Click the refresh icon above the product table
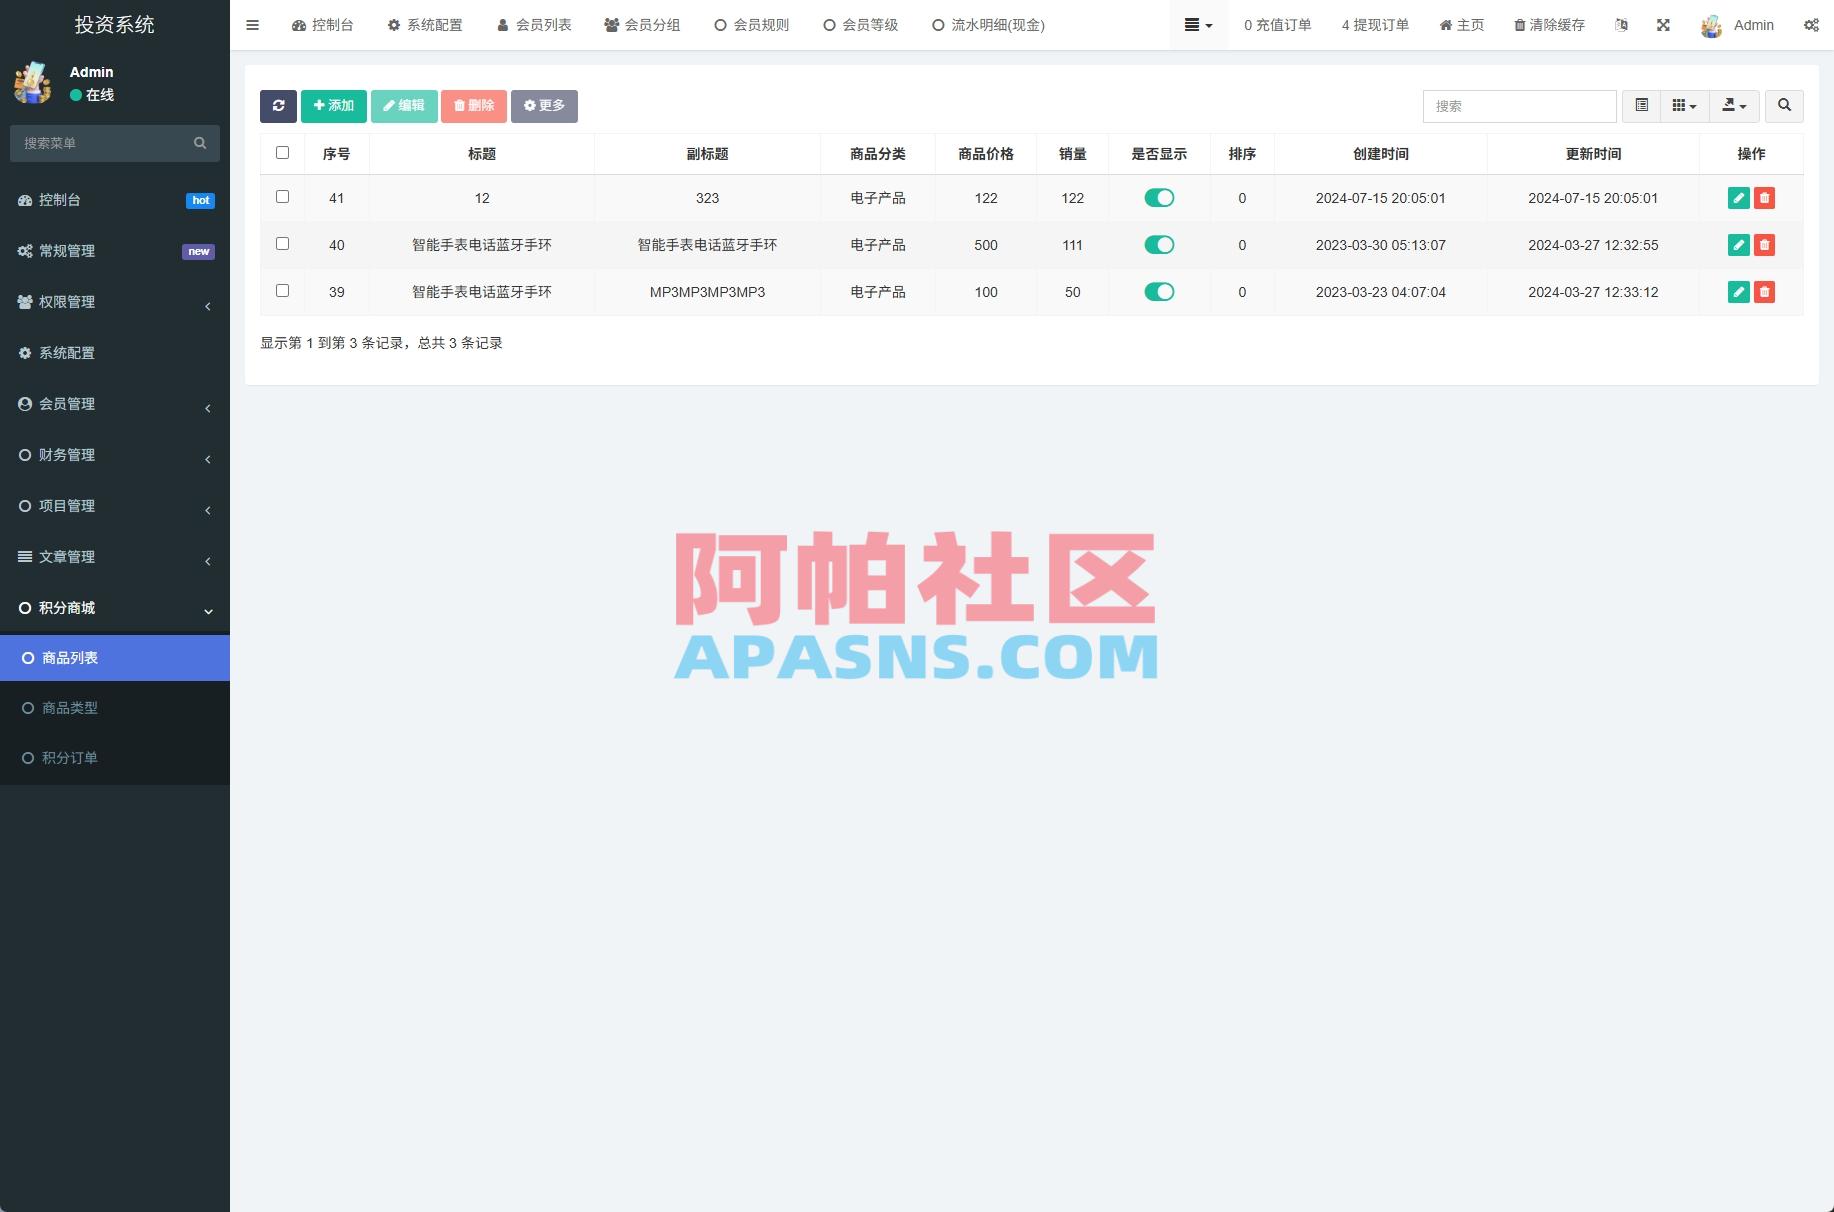The height and width of the screenshot is (1212, 1834). (x=279, y=106)
